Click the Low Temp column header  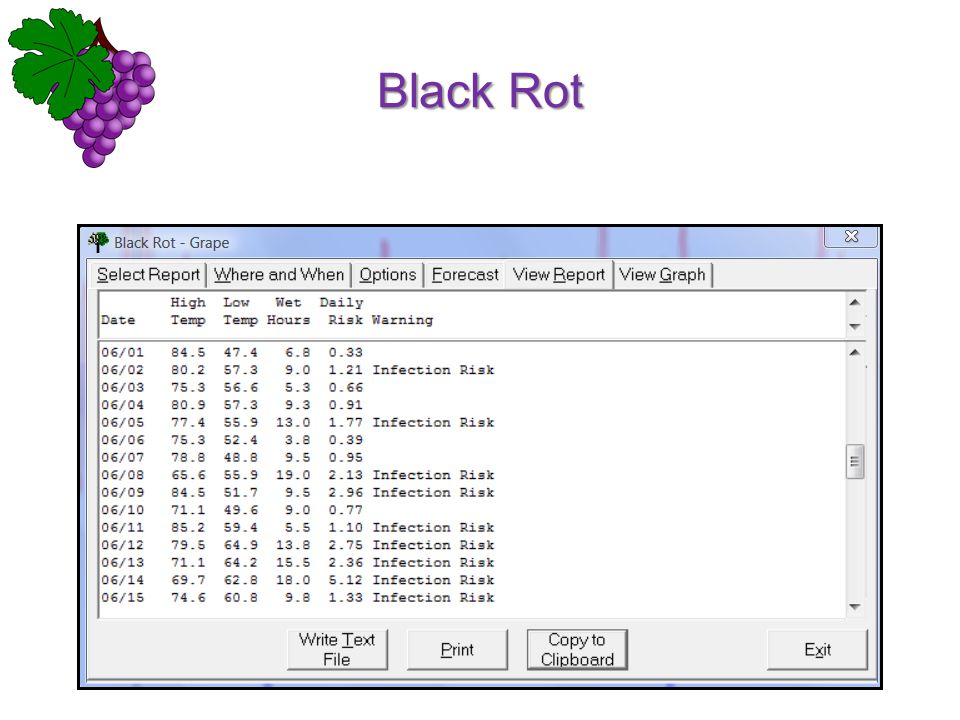(x=241, y=311)
